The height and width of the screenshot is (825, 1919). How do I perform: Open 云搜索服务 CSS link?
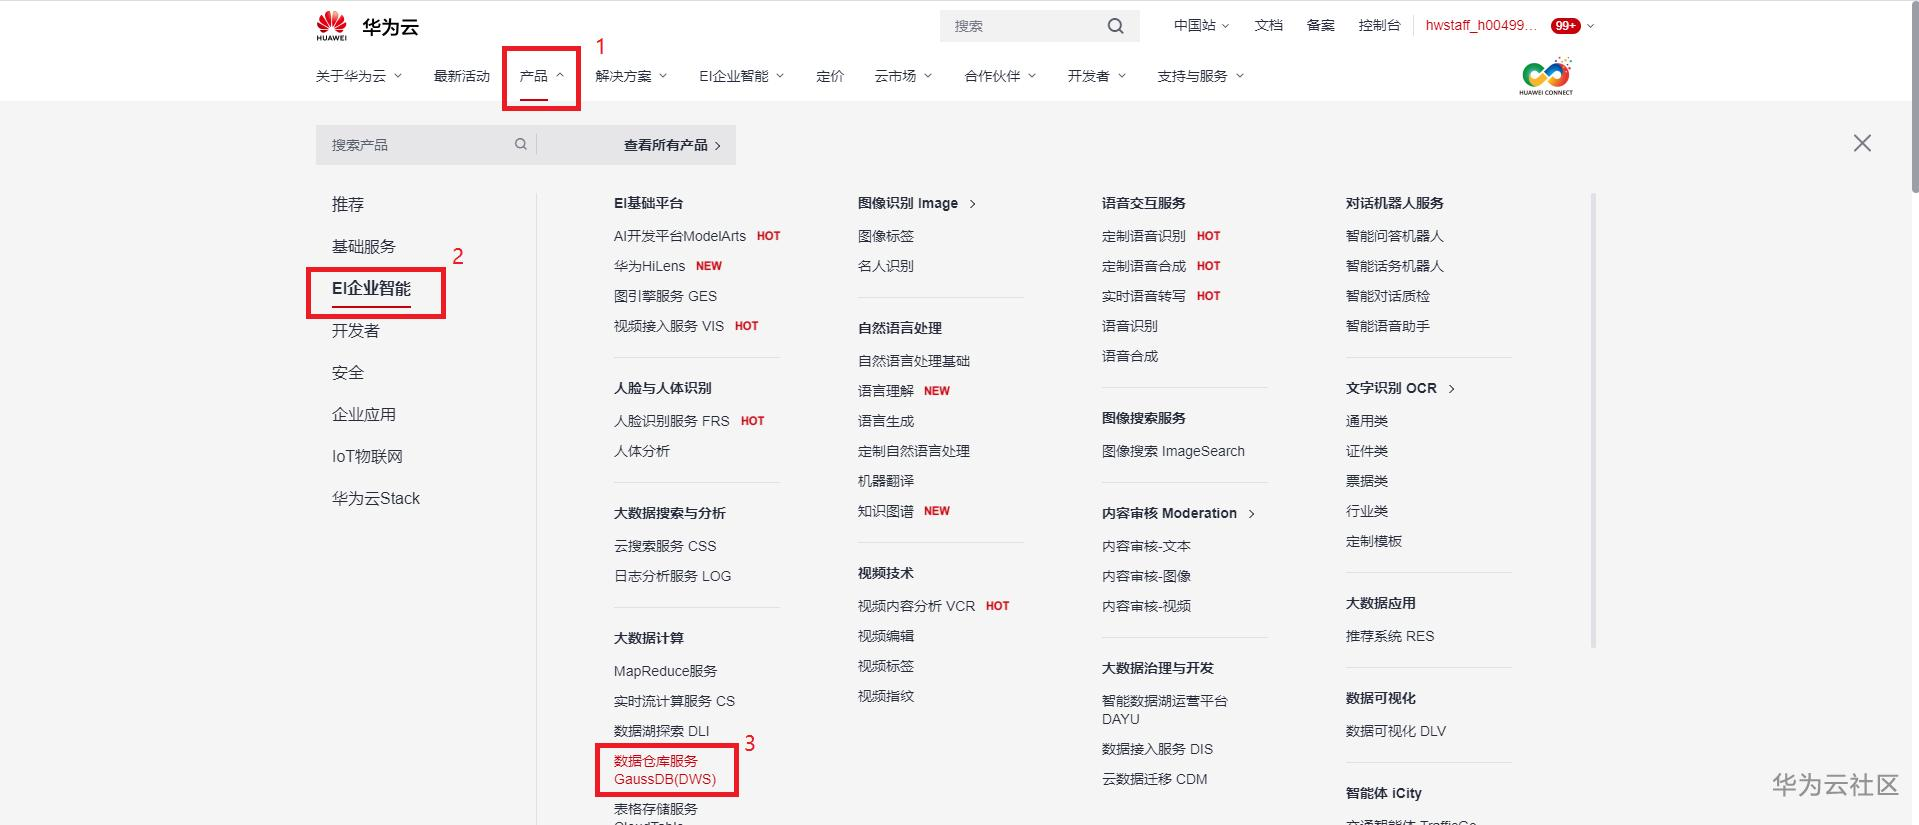click(665, 546)
